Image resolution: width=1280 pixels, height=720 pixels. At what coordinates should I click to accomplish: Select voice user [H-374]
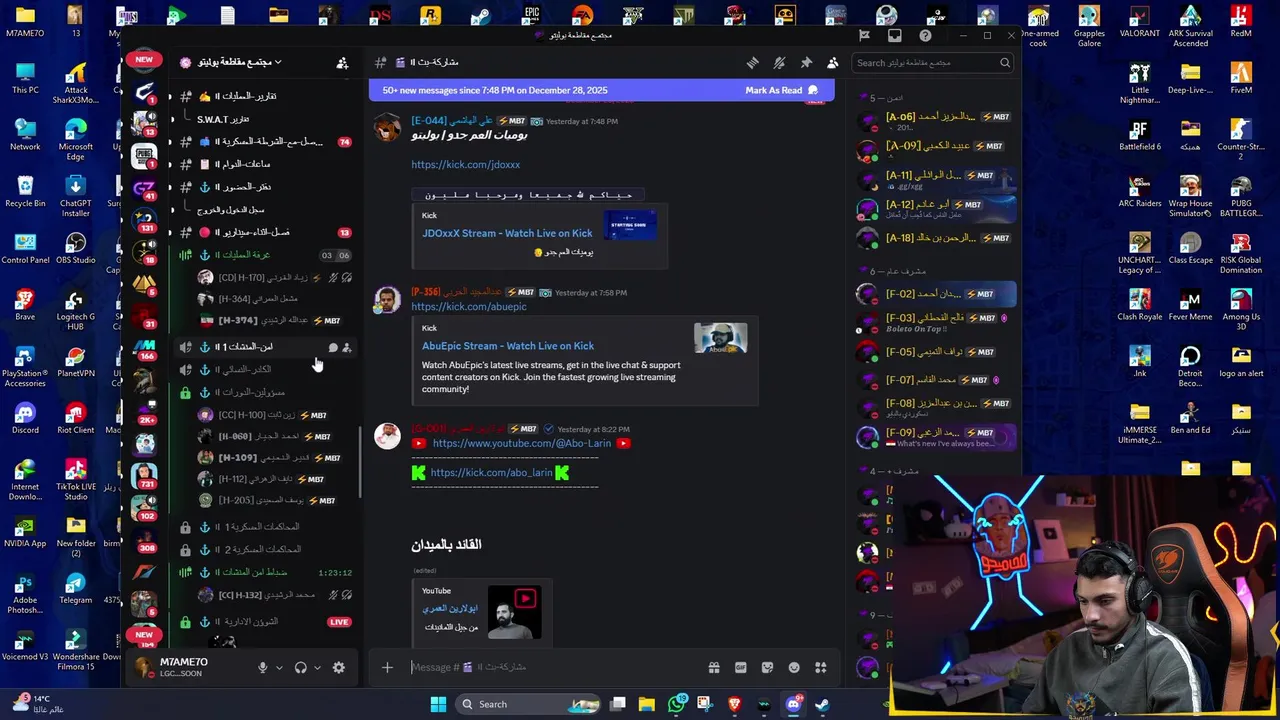pyautogui.click(x=274, y=320)
